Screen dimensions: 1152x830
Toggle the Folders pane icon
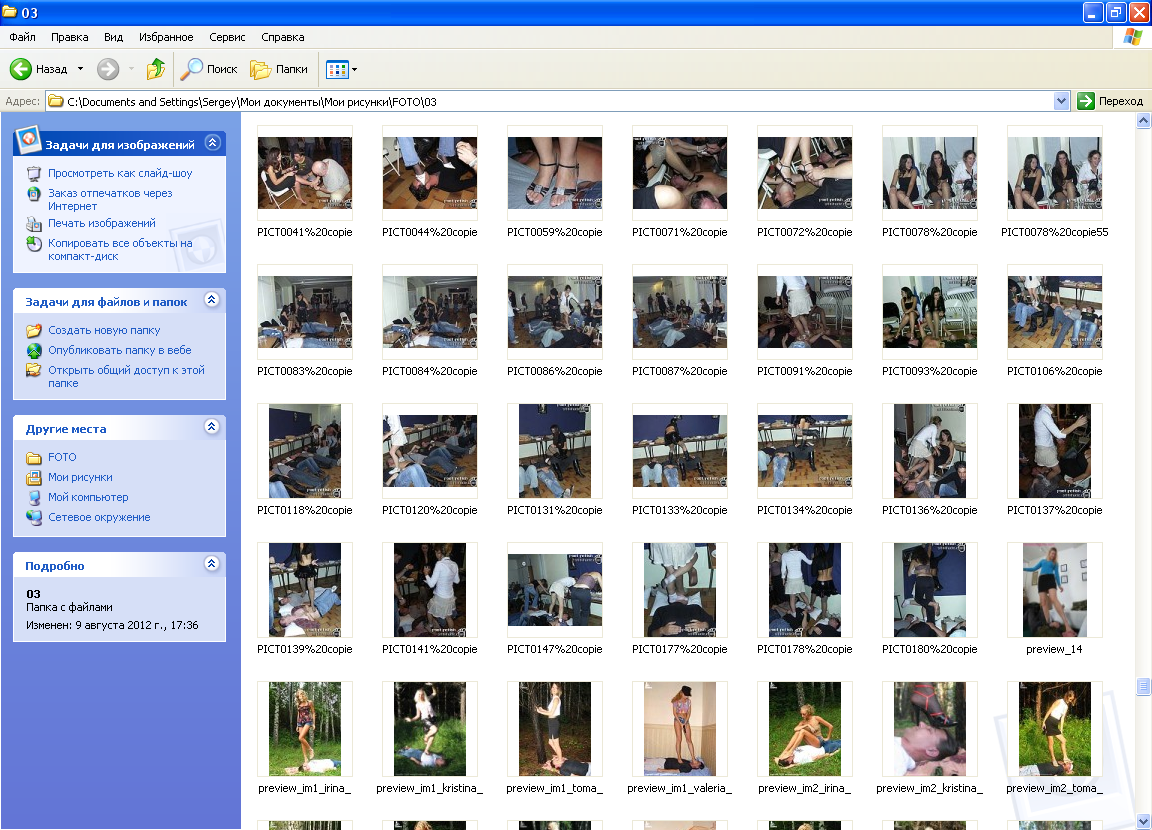260,69
